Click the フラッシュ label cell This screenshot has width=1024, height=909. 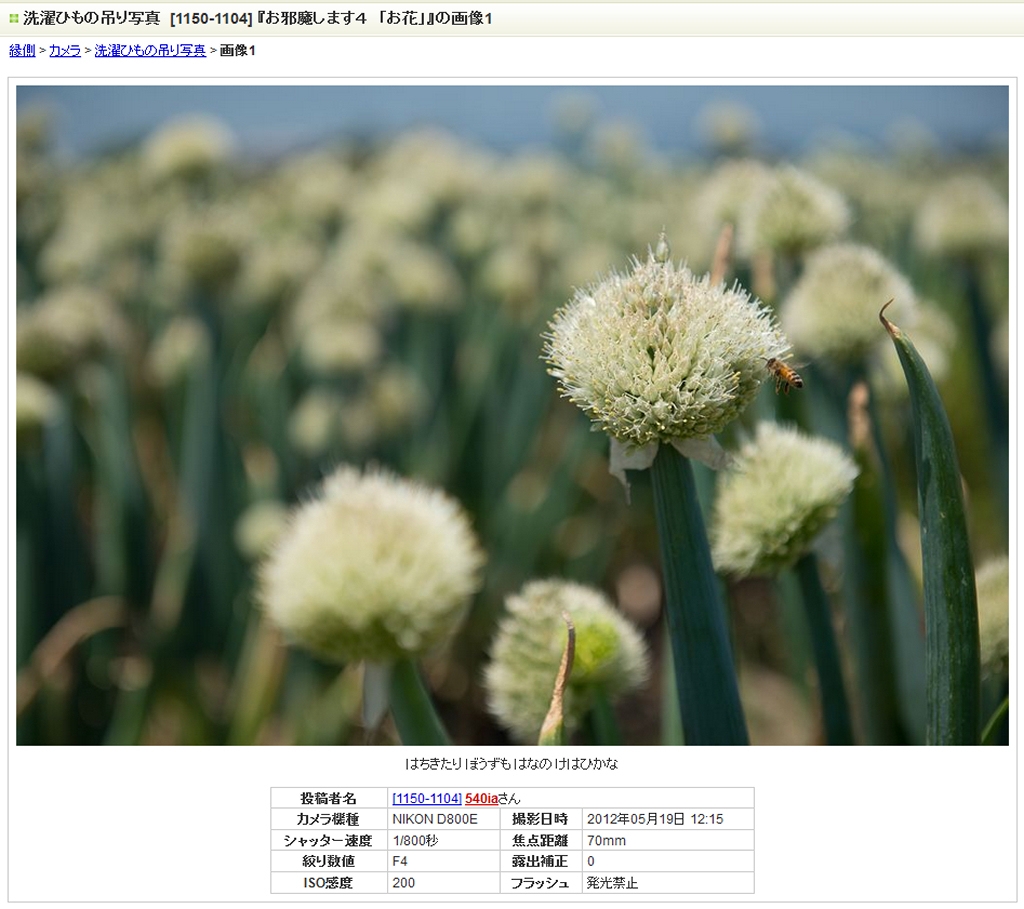point(540,883)
